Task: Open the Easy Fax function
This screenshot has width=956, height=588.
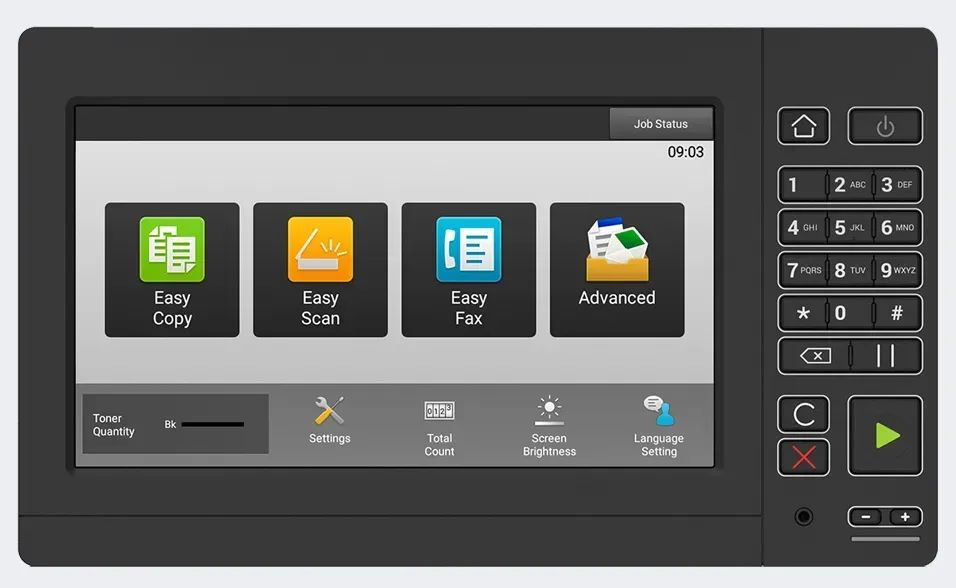Action: coord(468,269)
